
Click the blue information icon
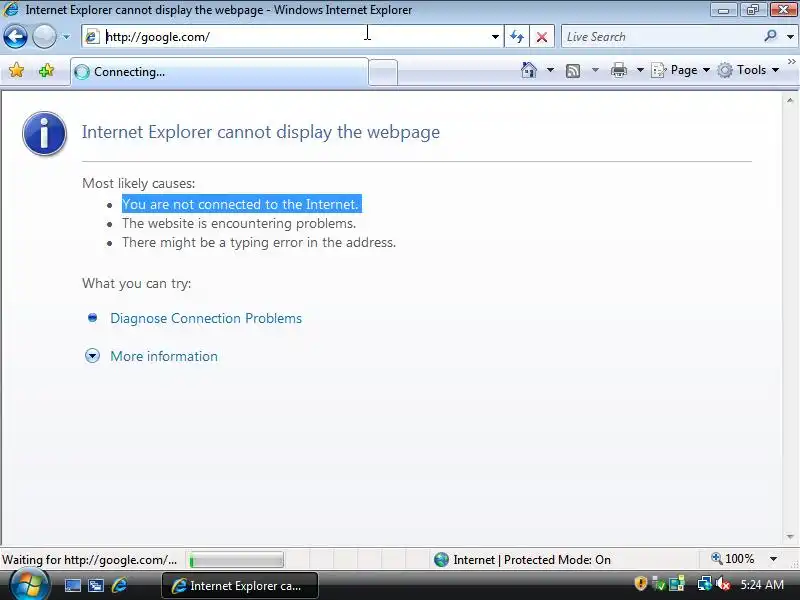click(x=44, y=133)
